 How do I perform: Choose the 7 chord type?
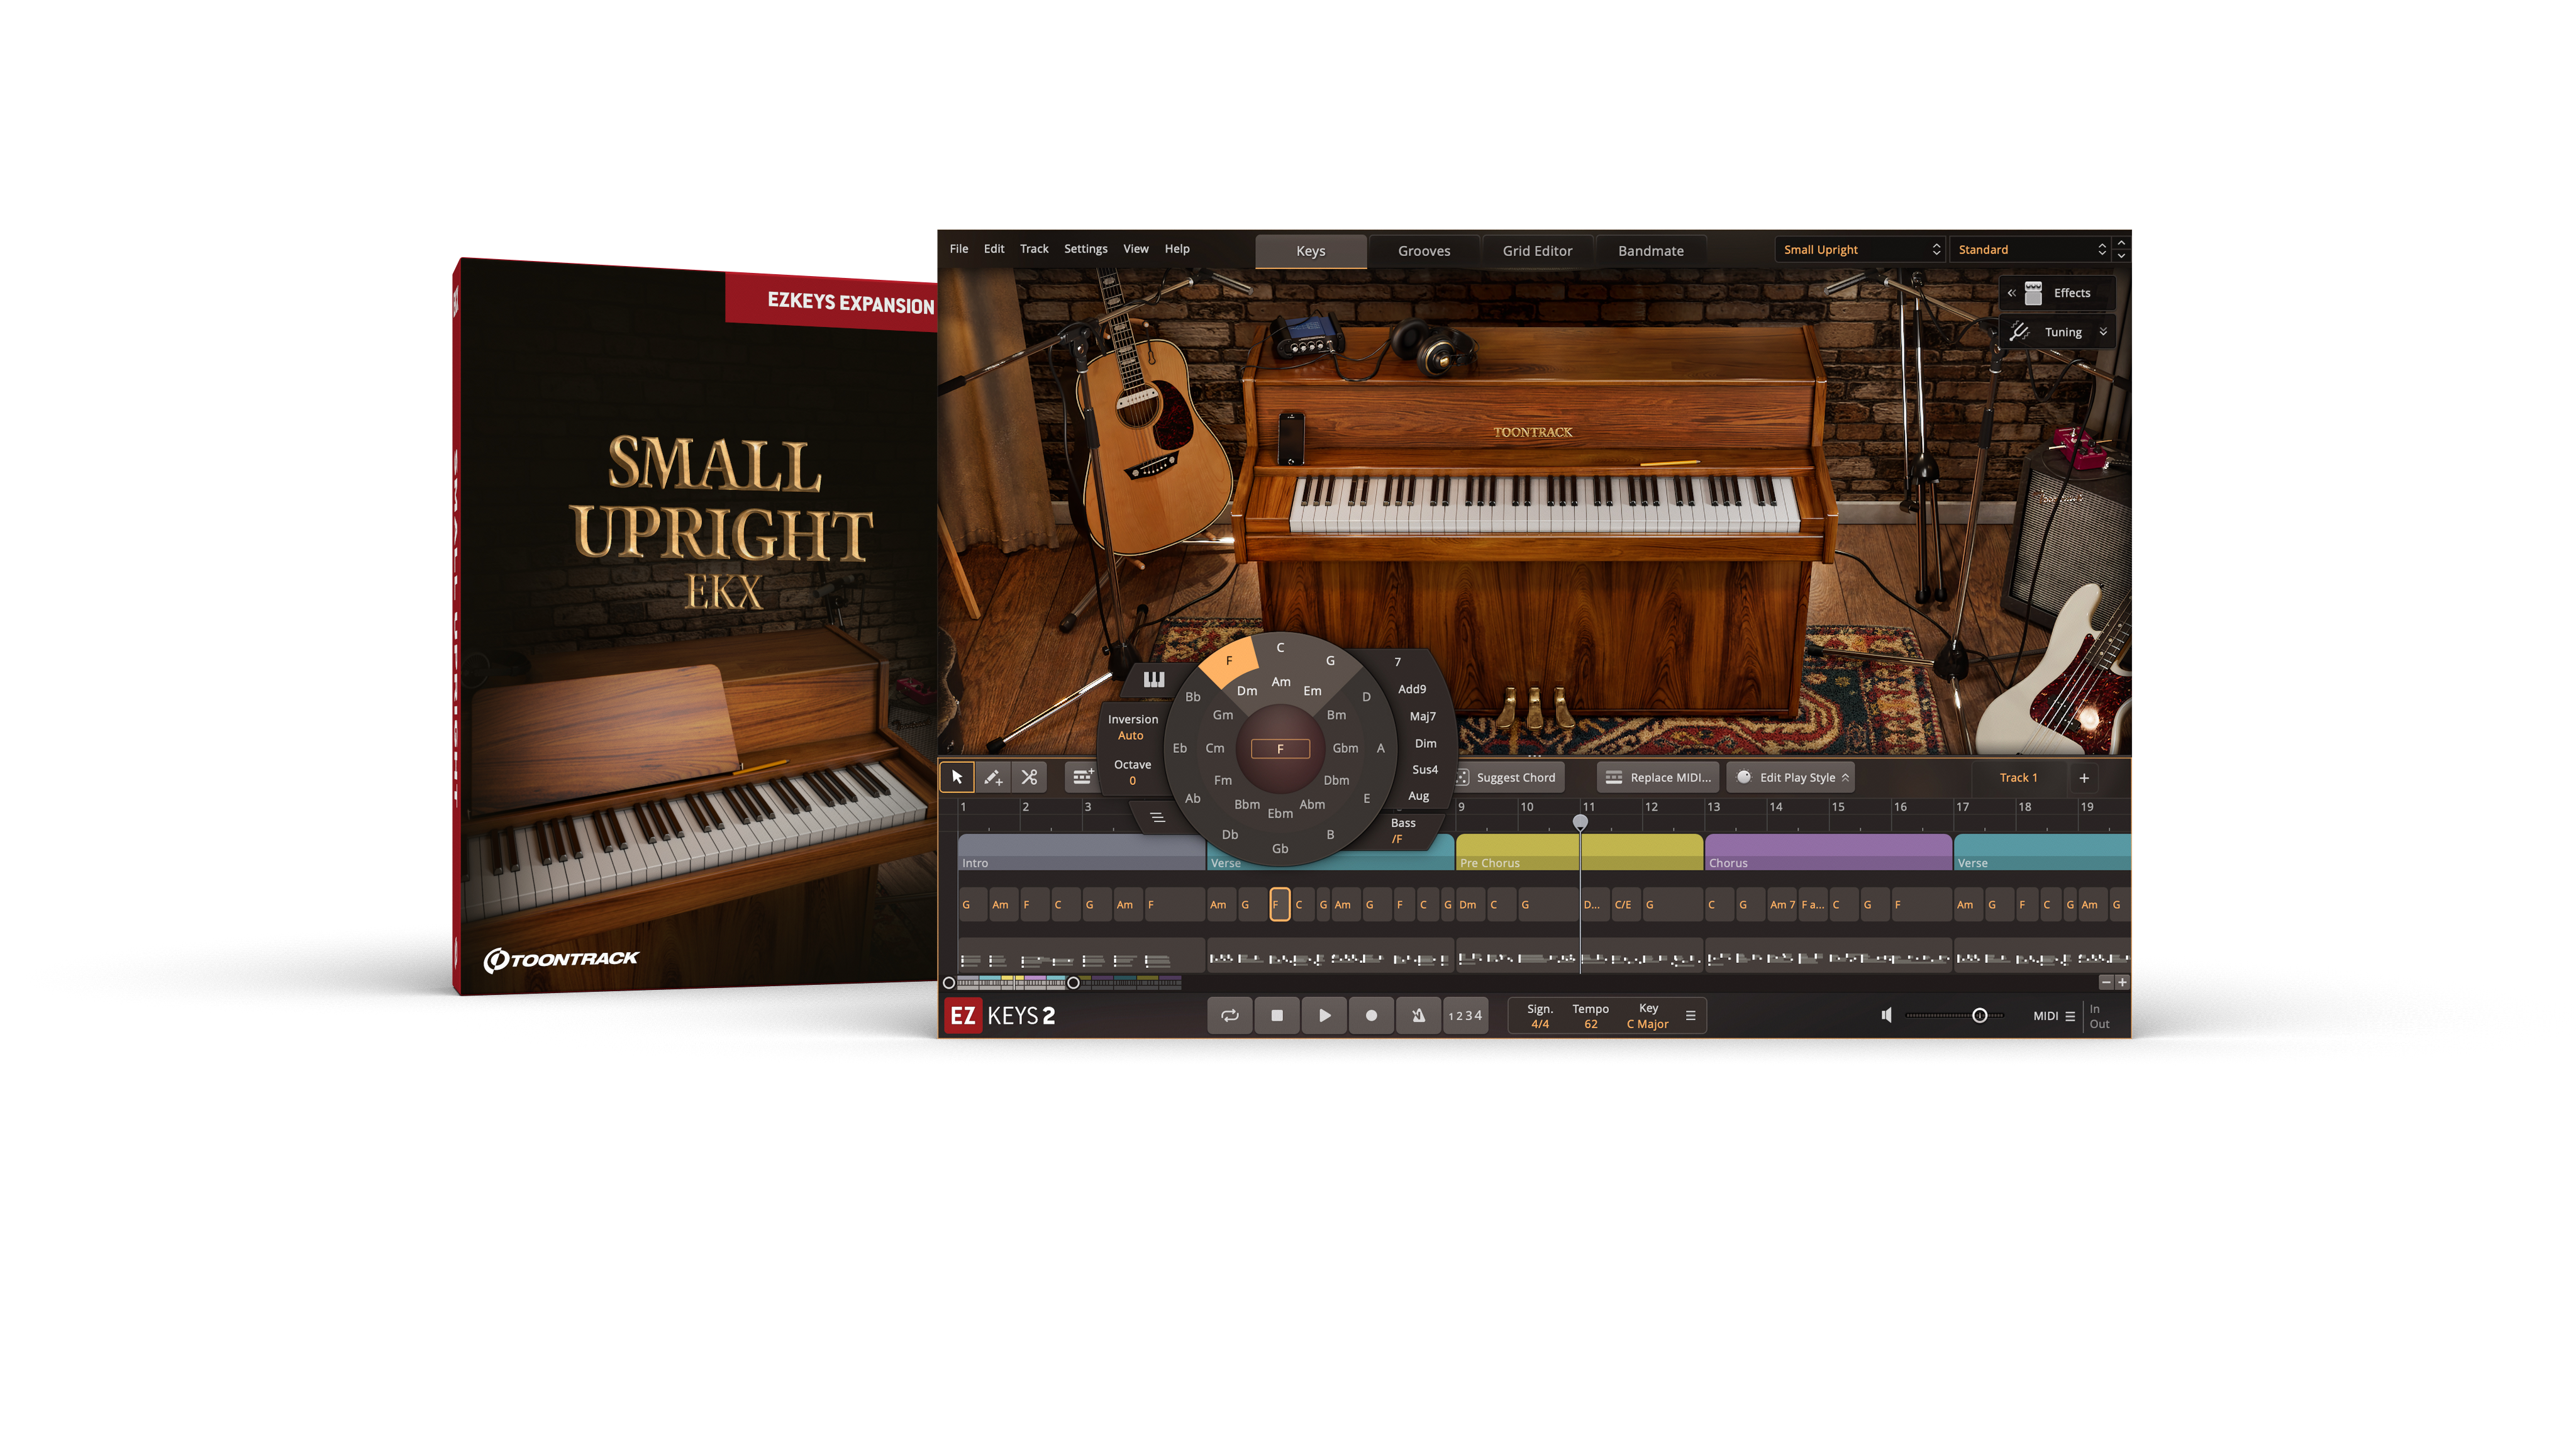point(1397,662)
